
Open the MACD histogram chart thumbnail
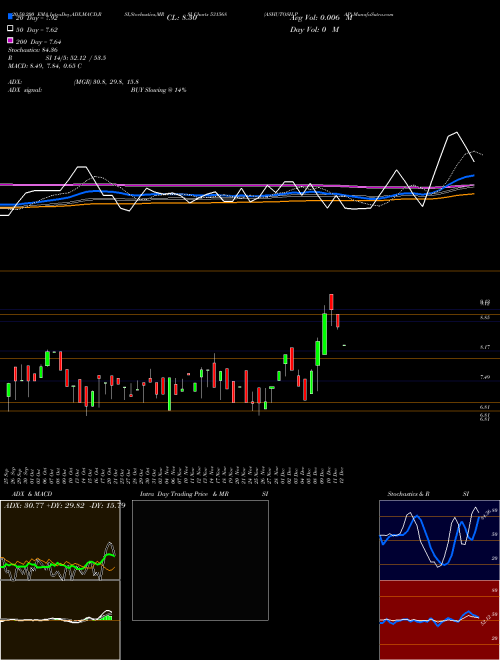(x=60, y=620)
